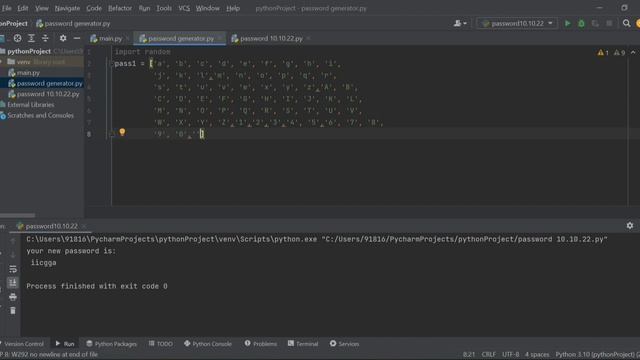Screen dimensions: 640x360
Task: Change UTF-8 file encoding in status bar
Action: point(511,354)
